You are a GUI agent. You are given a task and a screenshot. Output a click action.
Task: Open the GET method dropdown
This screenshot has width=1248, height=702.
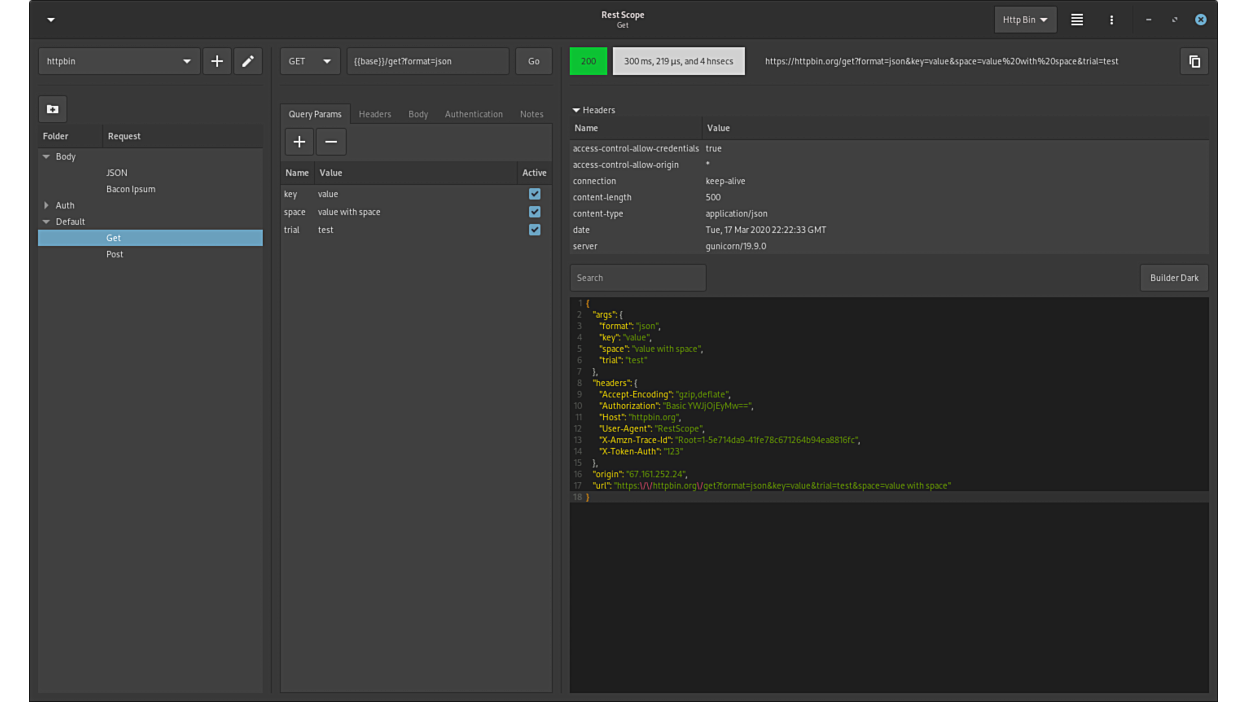coord(310,61)
